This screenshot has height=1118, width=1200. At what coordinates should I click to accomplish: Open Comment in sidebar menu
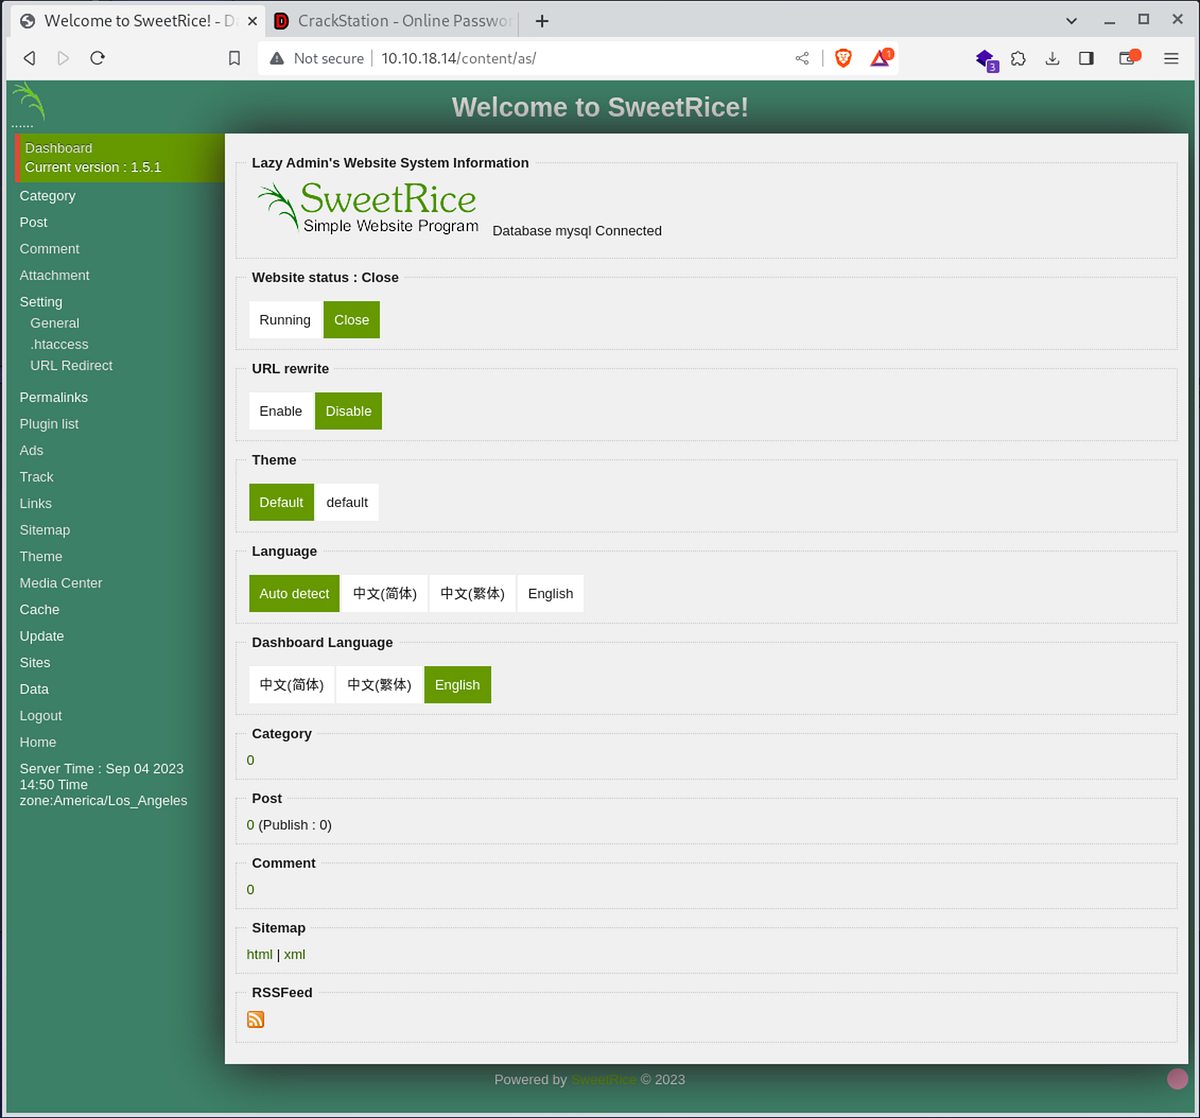[x=49, y=249]
